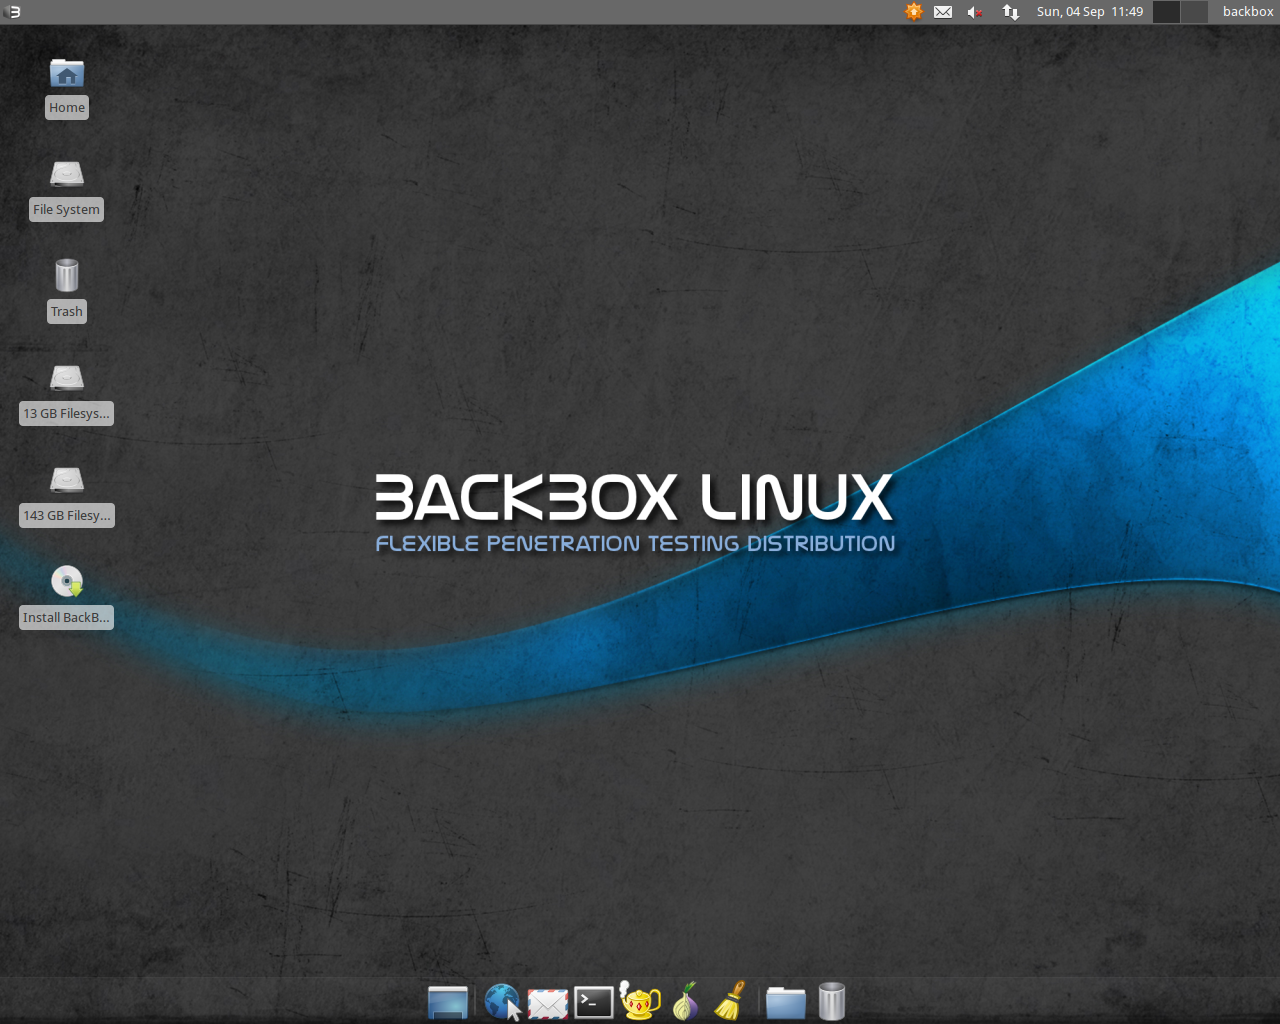1280x1024 pixels.
Task: Click the '143 GB Filesy...' label
Action: 67,516
